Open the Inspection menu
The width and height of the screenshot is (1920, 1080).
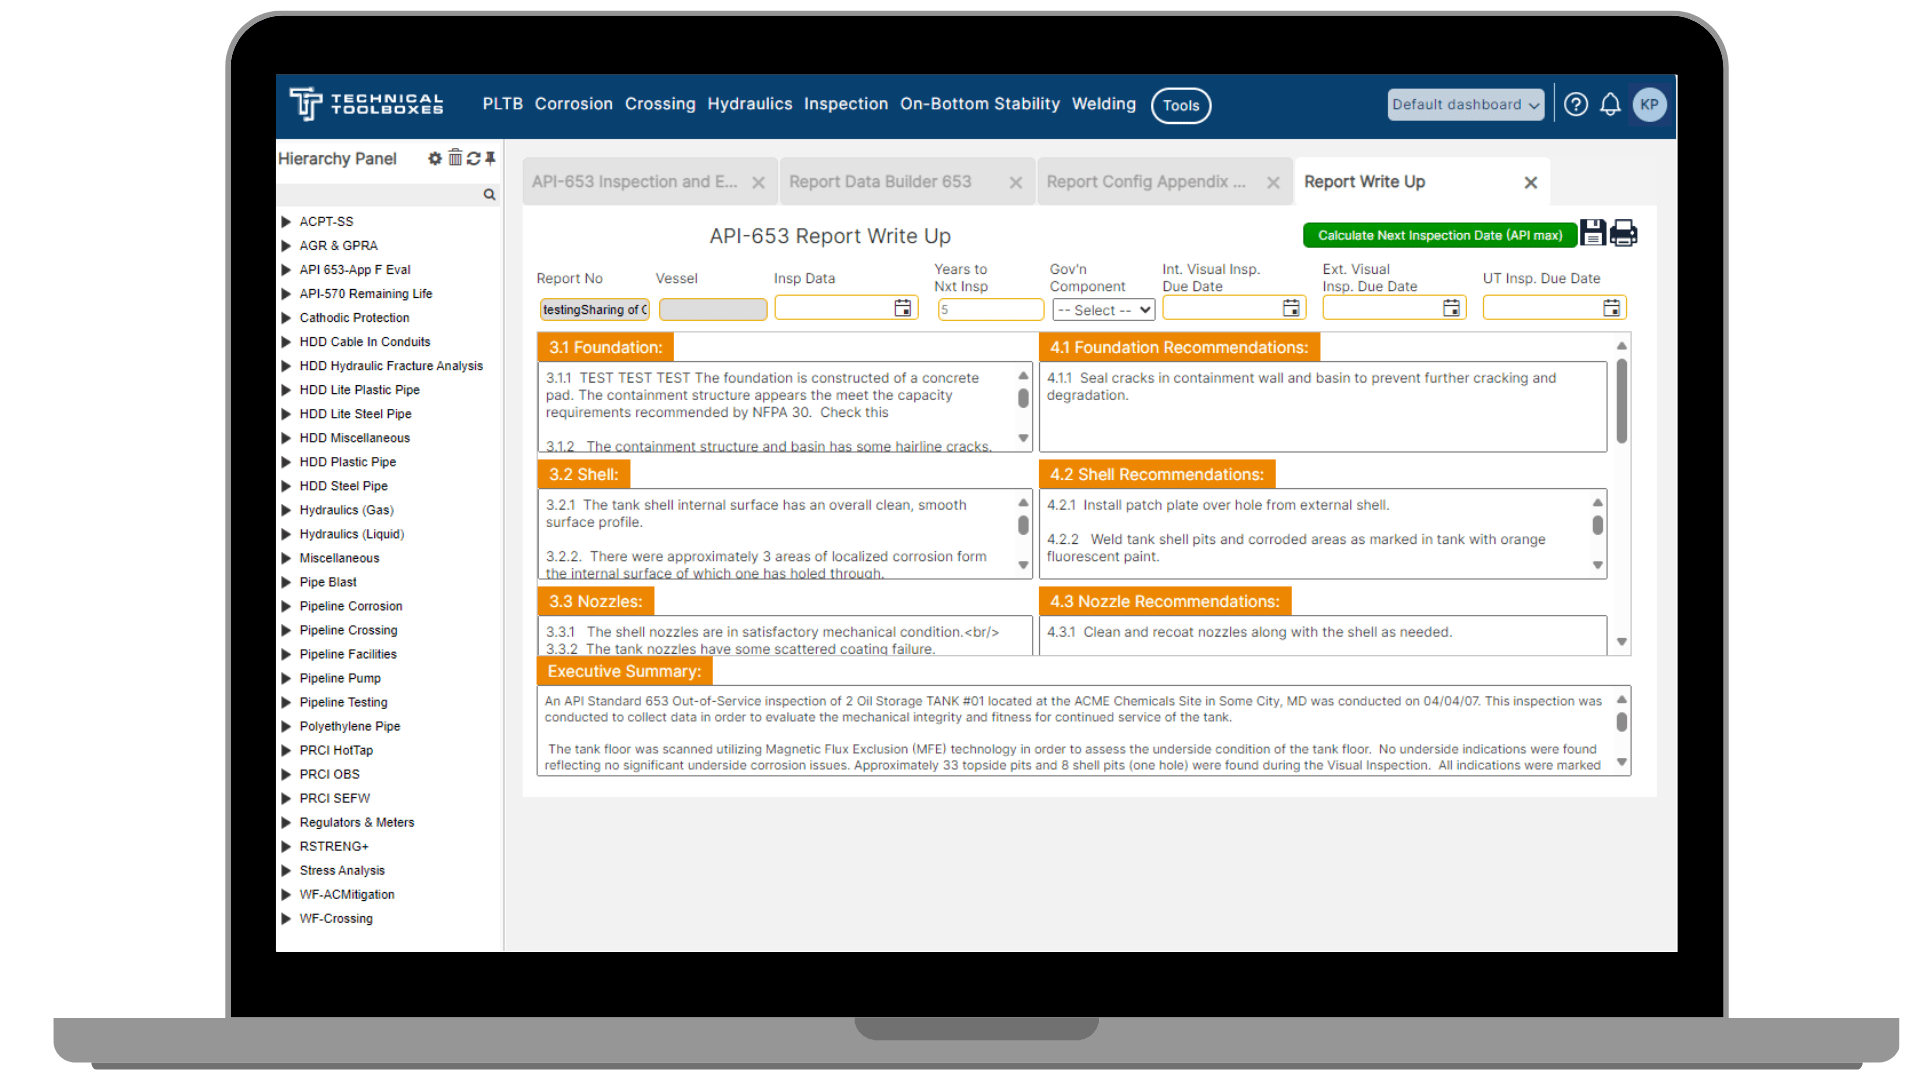[x=845, y=104]
